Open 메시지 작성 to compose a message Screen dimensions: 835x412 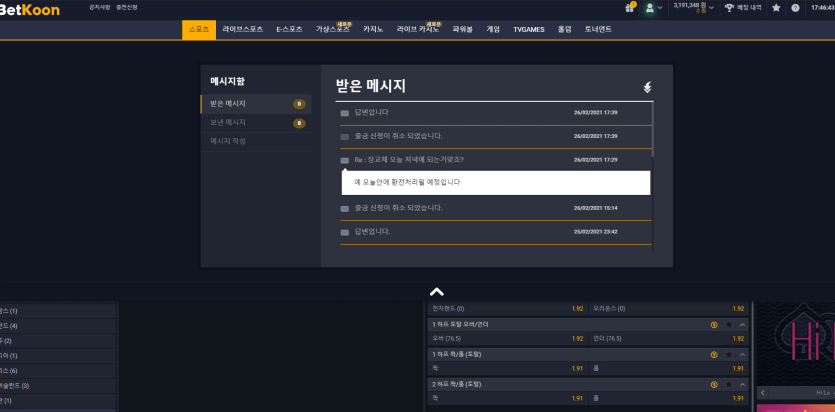tap(256, 142)
